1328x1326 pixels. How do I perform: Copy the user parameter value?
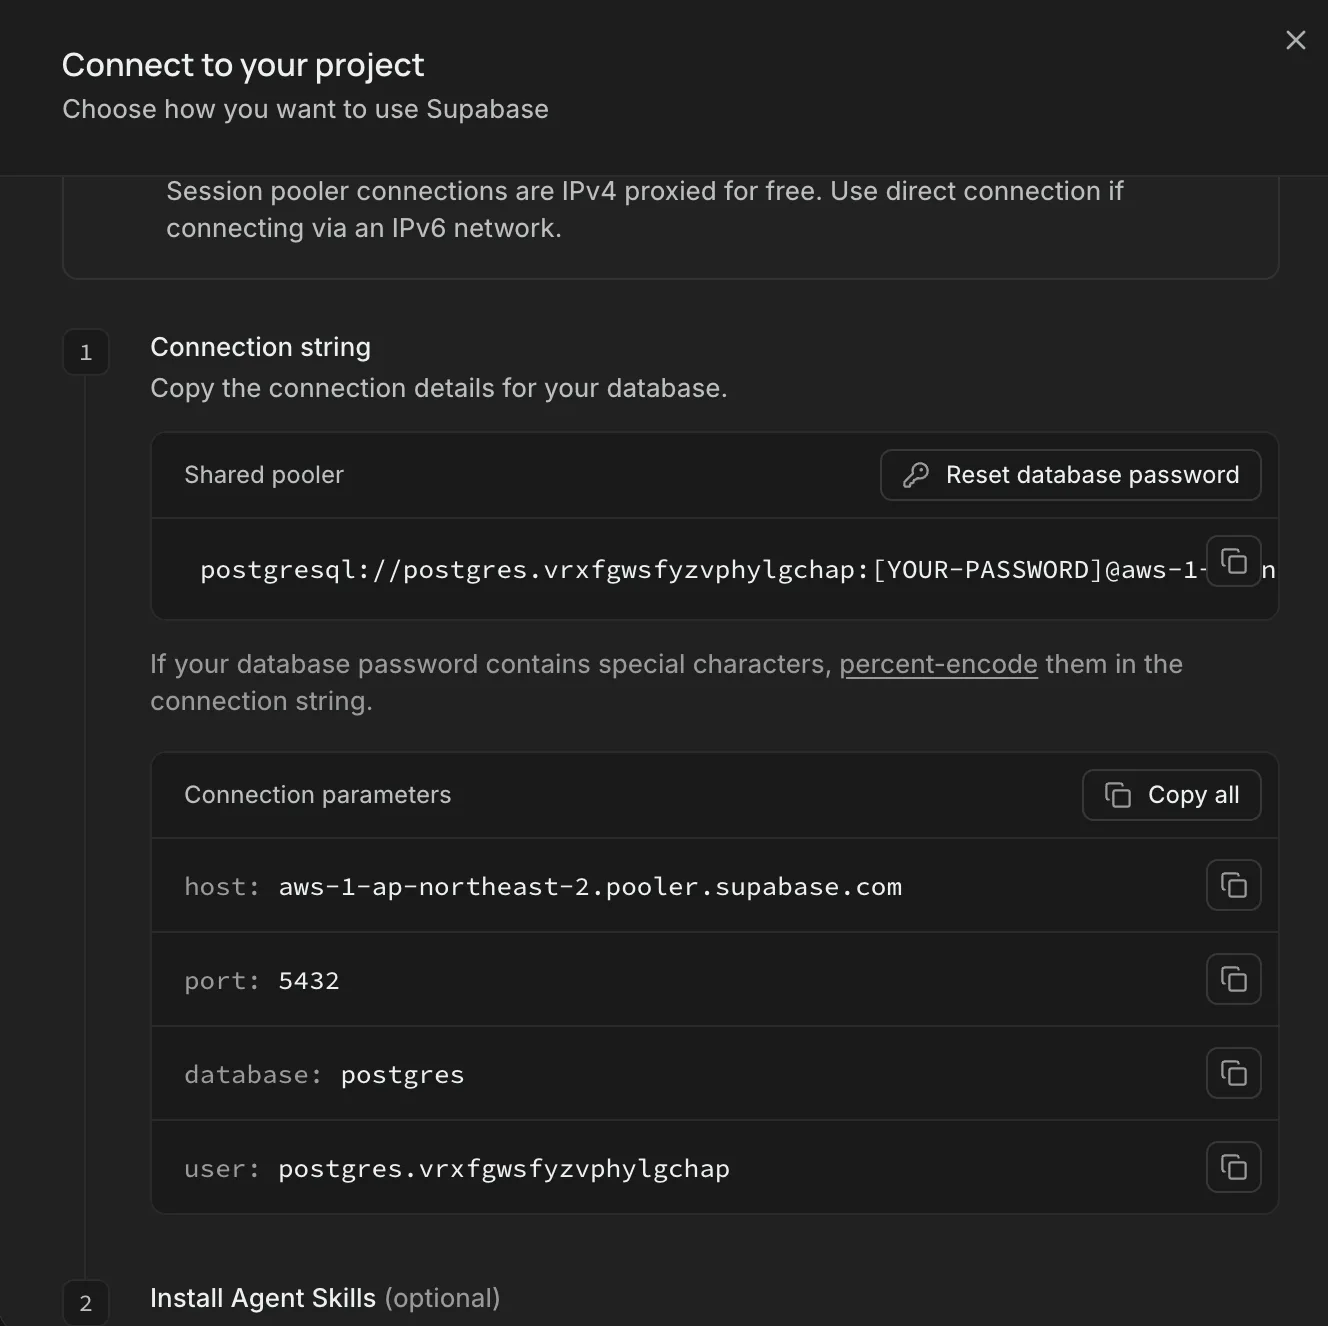click(x=1233, y=1167)
